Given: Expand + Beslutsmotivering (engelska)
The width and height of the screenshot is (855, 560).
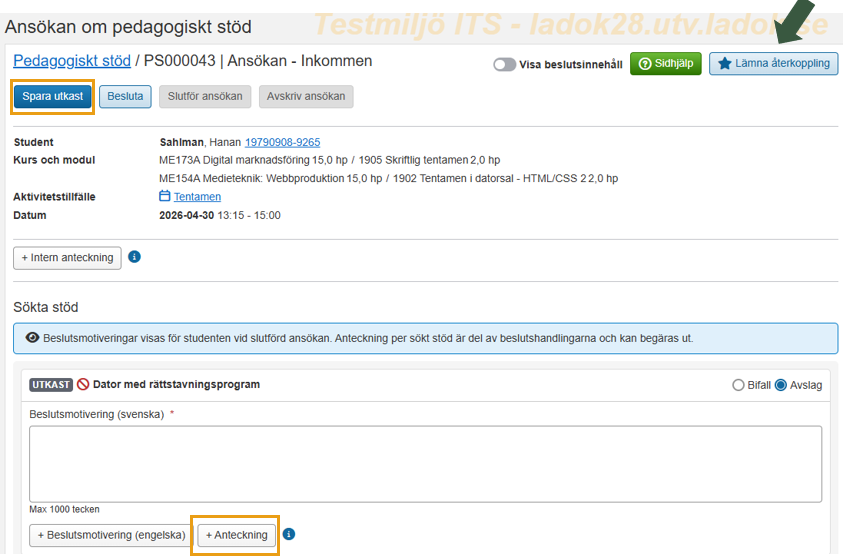Looking at the screenshot, I should tap(110, 535).
